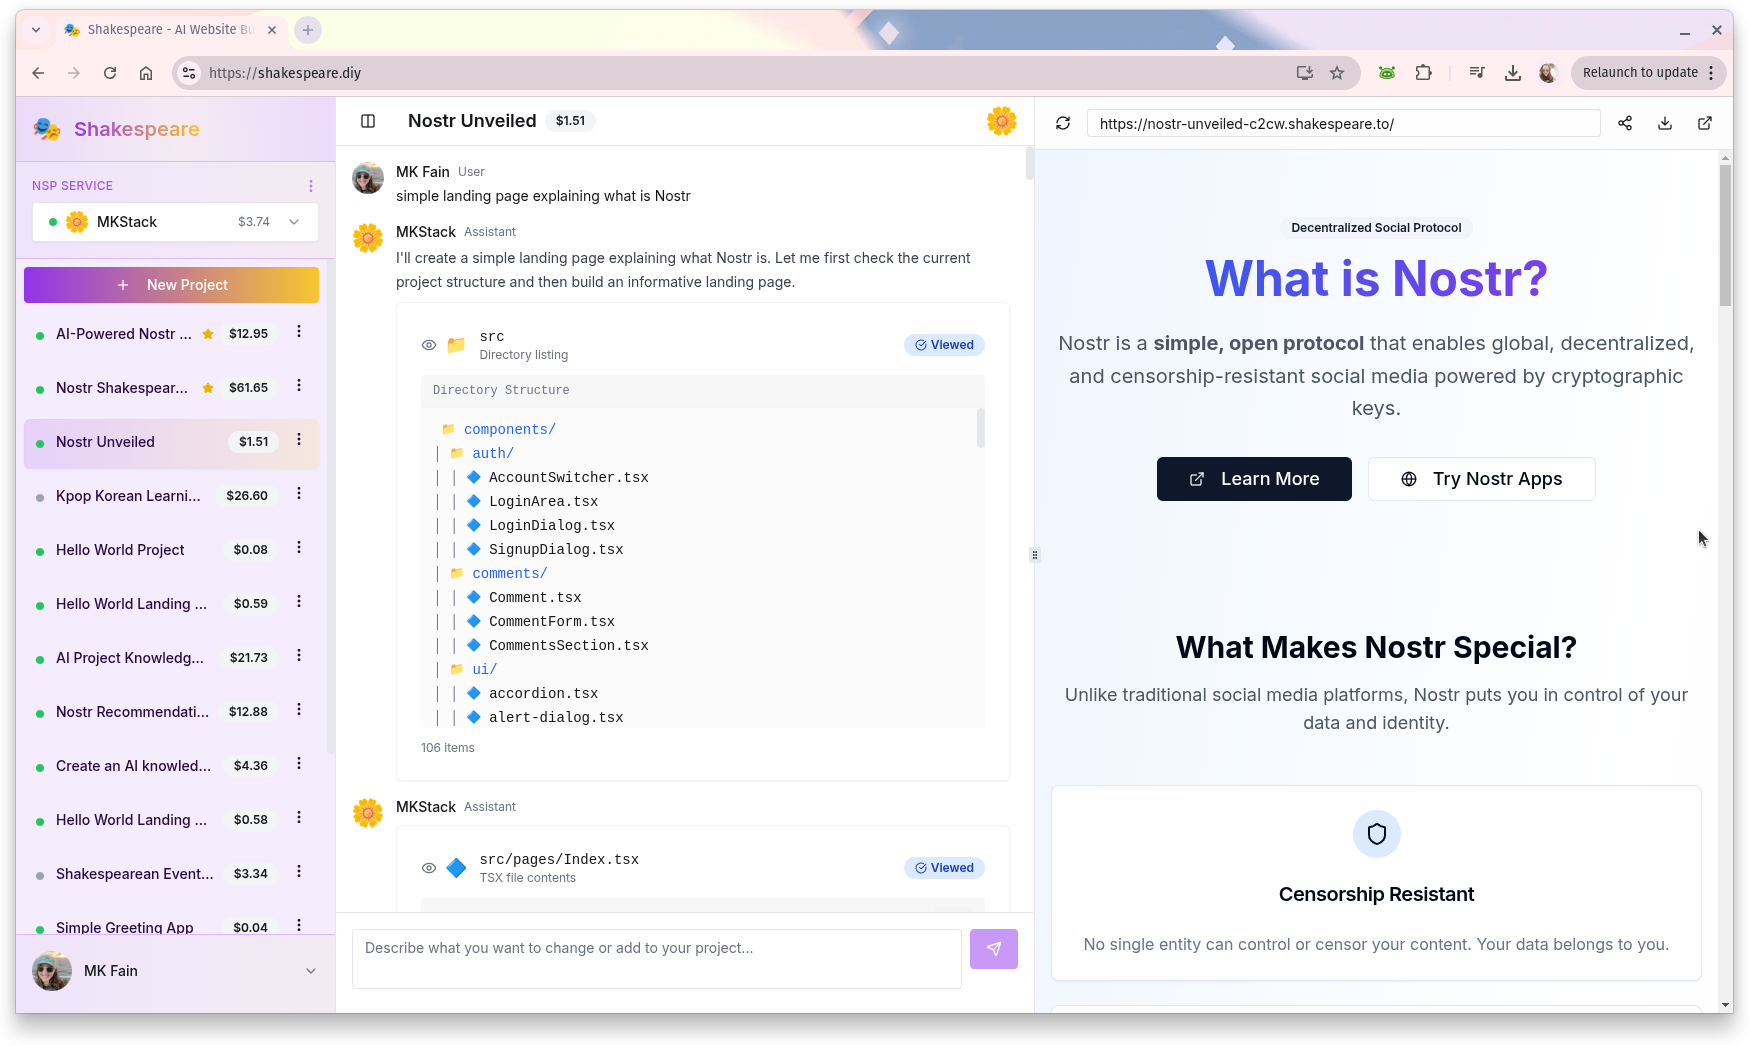
Task: Create a New Project
Action: click(171, 285)
